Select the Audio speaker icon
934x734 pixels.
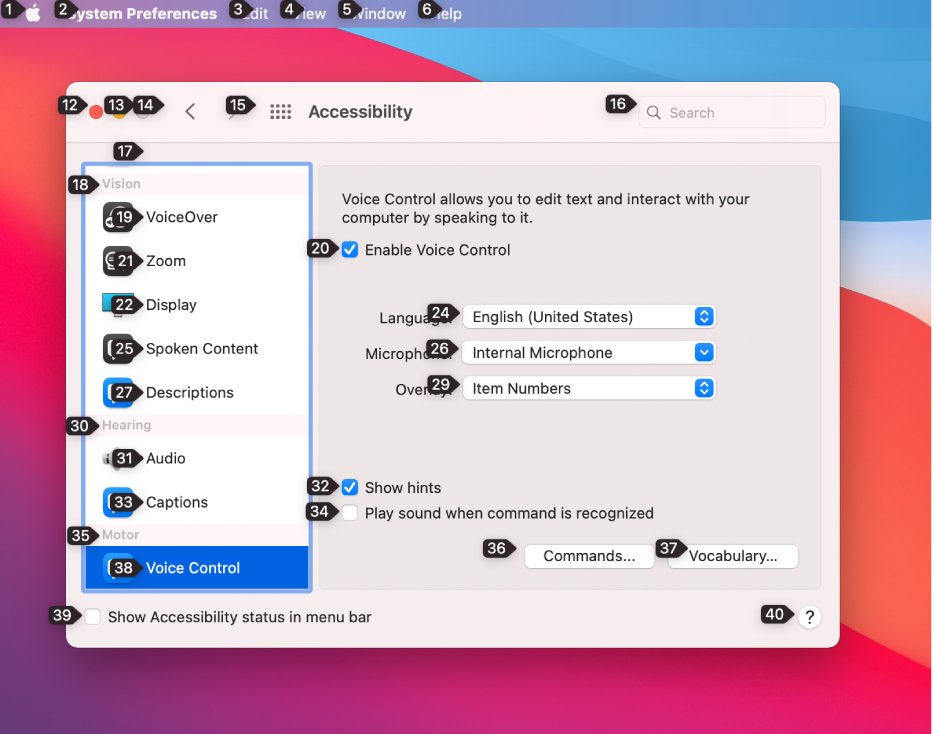tap(117, 458)
